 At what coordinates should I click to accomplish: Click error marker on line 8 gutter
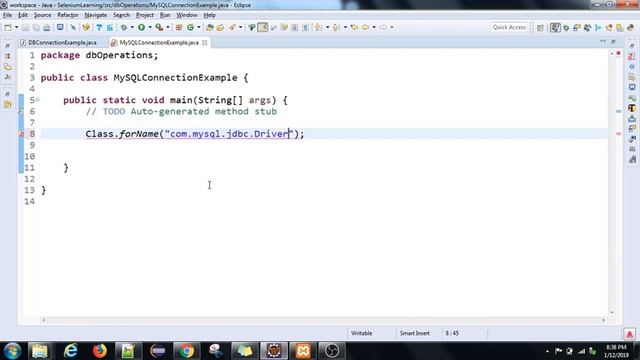click(21, 134)
